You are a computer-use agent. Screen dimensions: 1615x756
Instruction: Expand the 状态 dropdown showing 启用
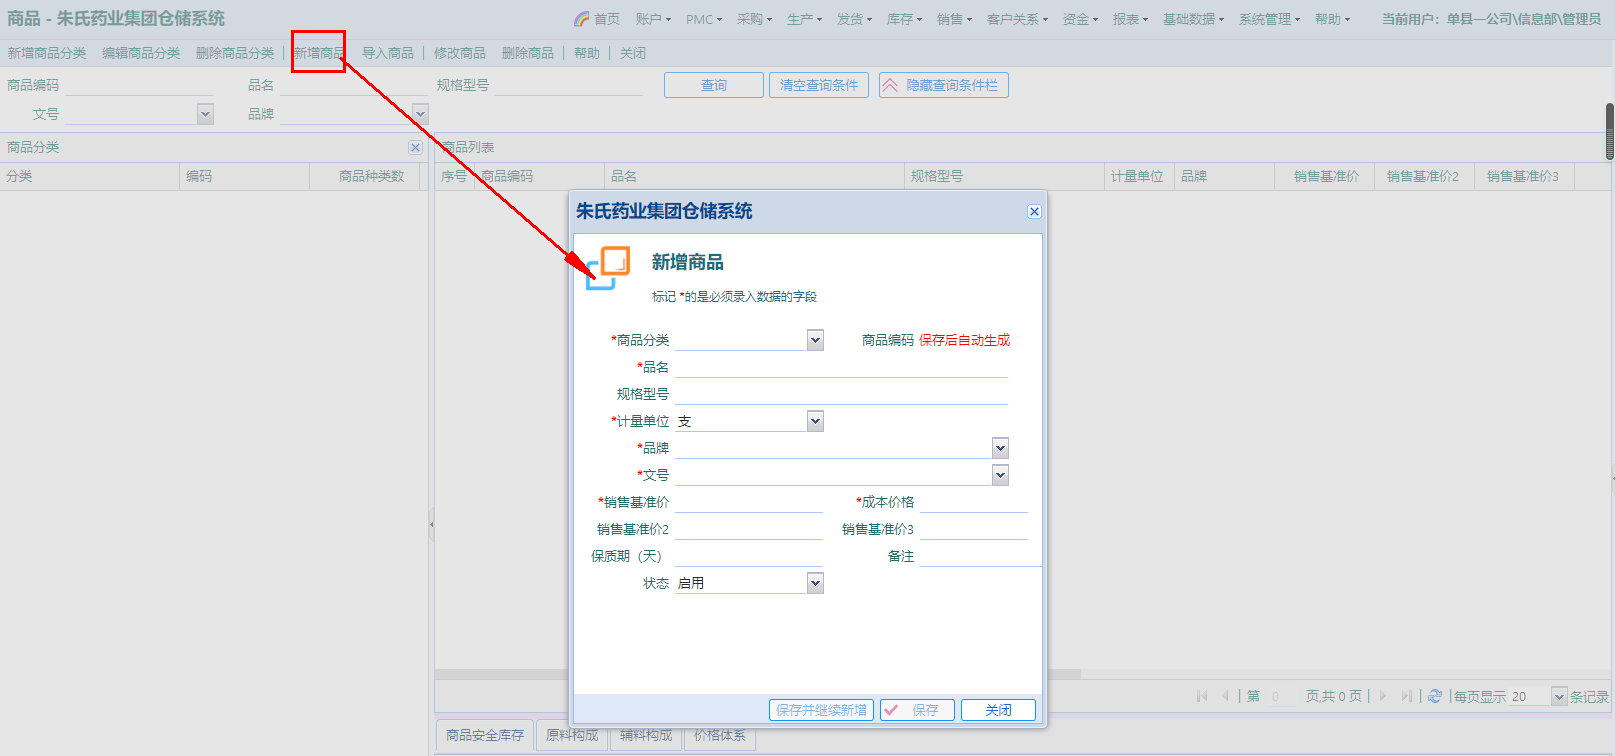click(815, 583)
